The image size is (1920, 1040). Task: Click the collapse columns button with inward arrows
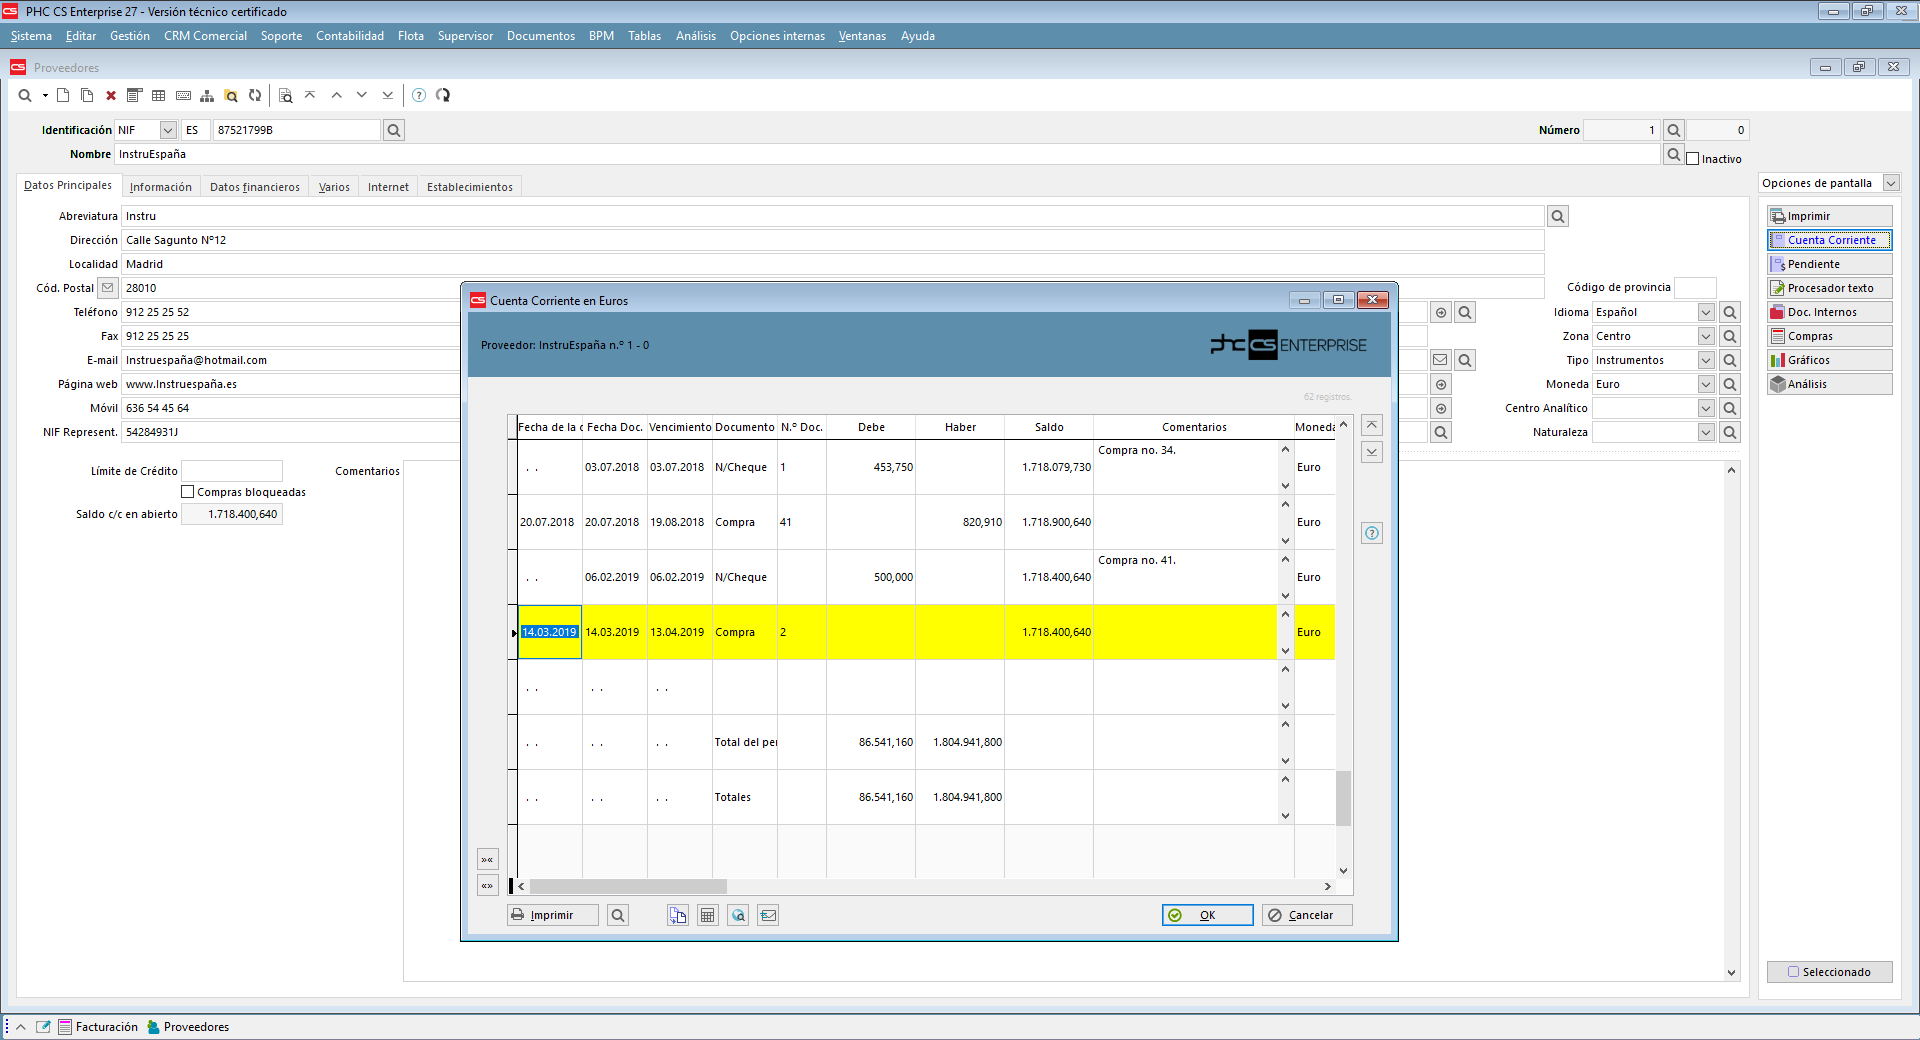click(487, 860)
